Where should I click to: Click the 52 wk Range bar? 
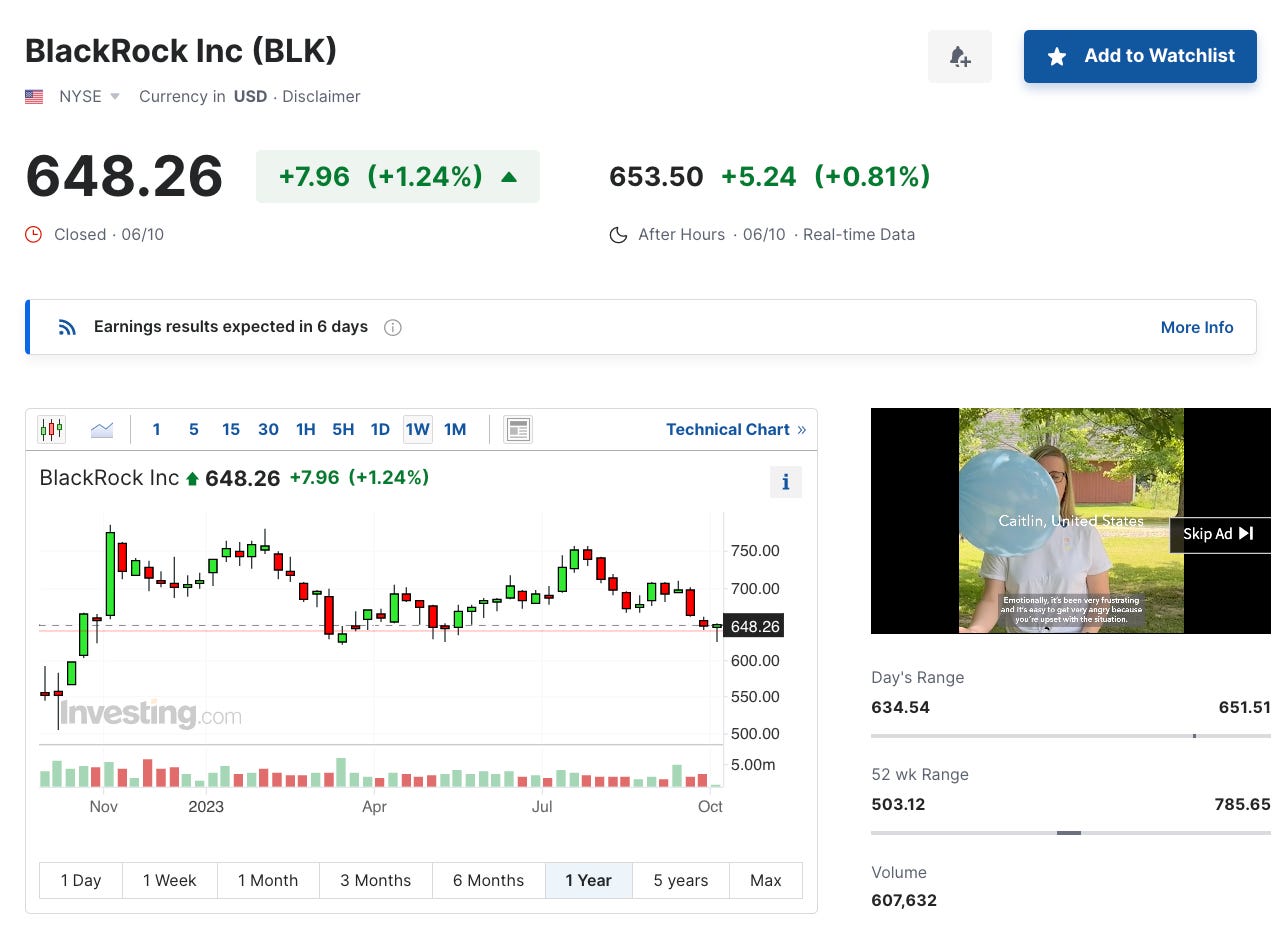[x=1071, y=833]
